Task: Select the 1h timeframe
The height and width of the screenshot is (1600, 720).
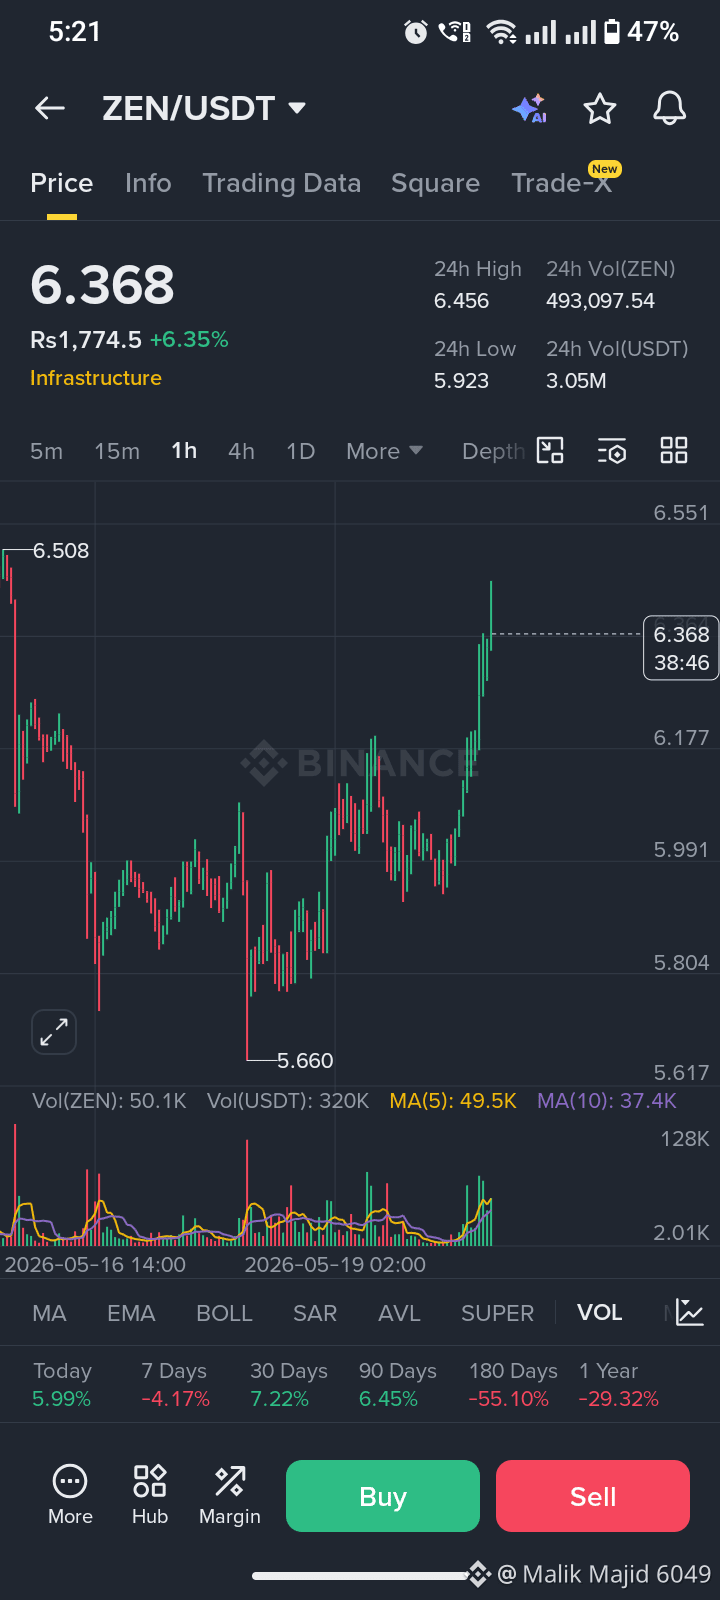Action: 184,451
